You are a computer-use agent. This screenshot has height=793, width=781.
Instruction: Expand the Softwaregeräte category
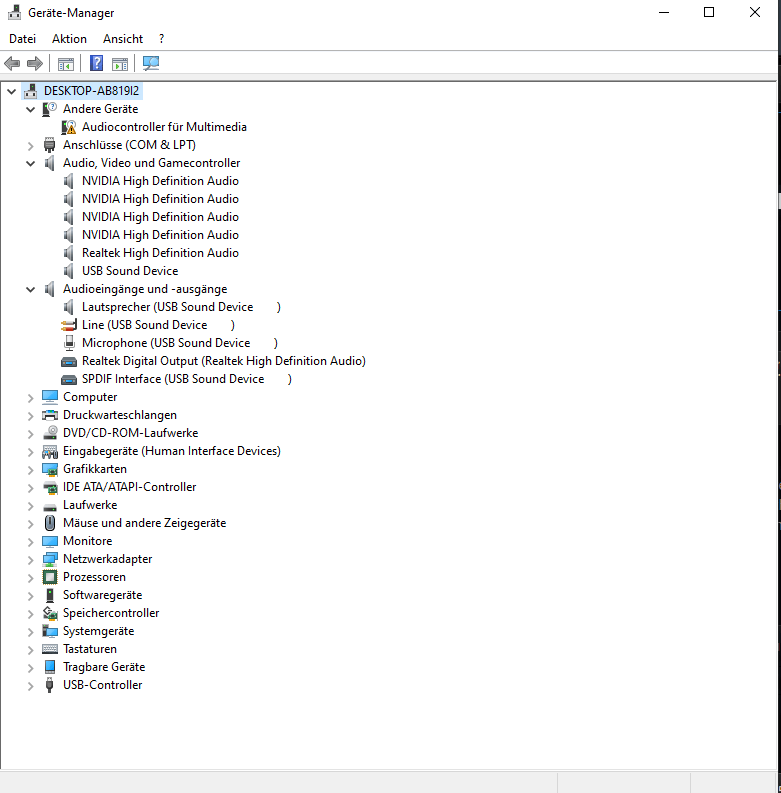pyautogui.click(x=30, y=596)
